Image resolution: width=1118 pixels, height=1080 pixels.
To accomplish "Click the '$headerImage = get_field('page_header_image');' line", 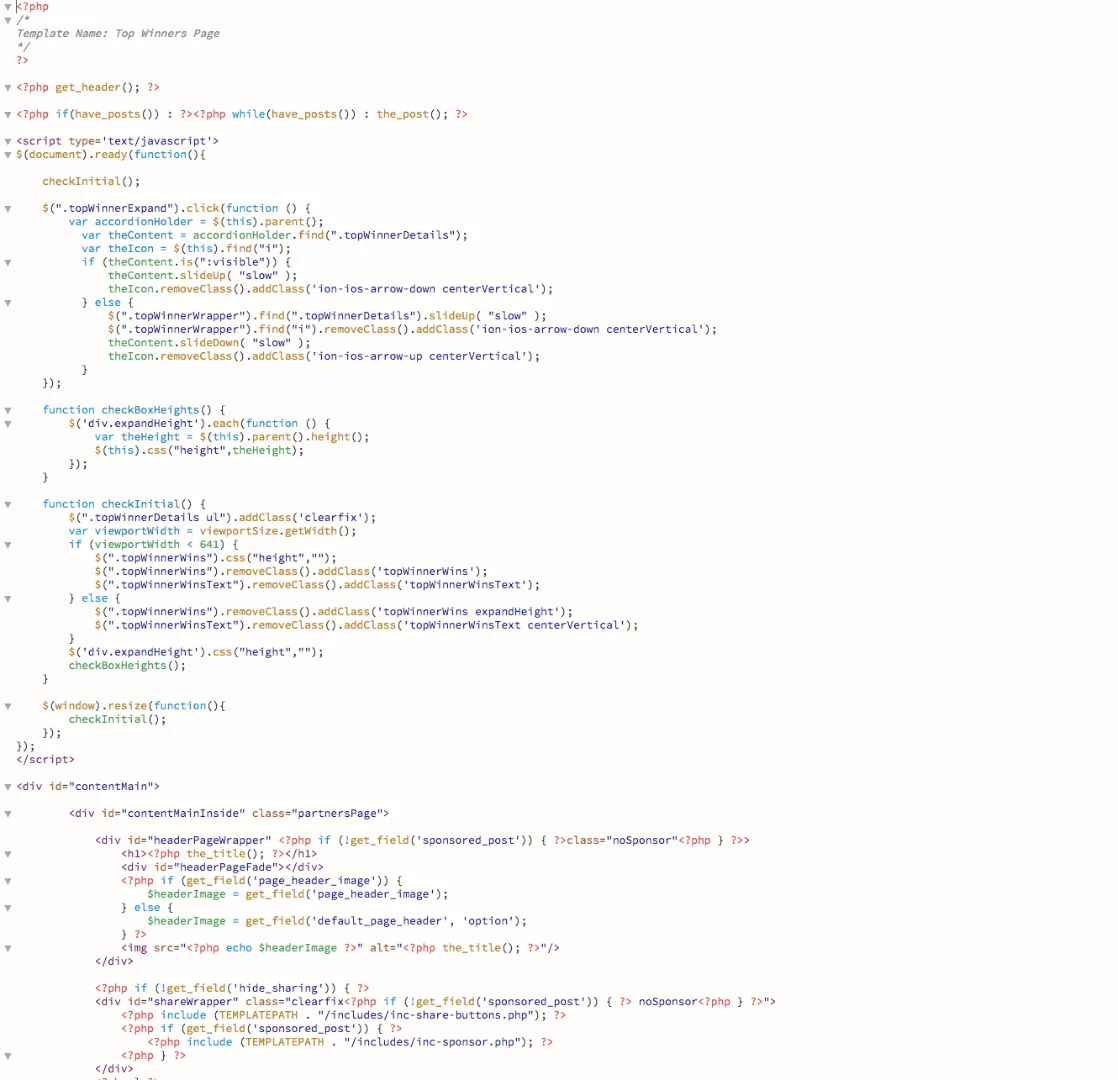I will [297, 895].
